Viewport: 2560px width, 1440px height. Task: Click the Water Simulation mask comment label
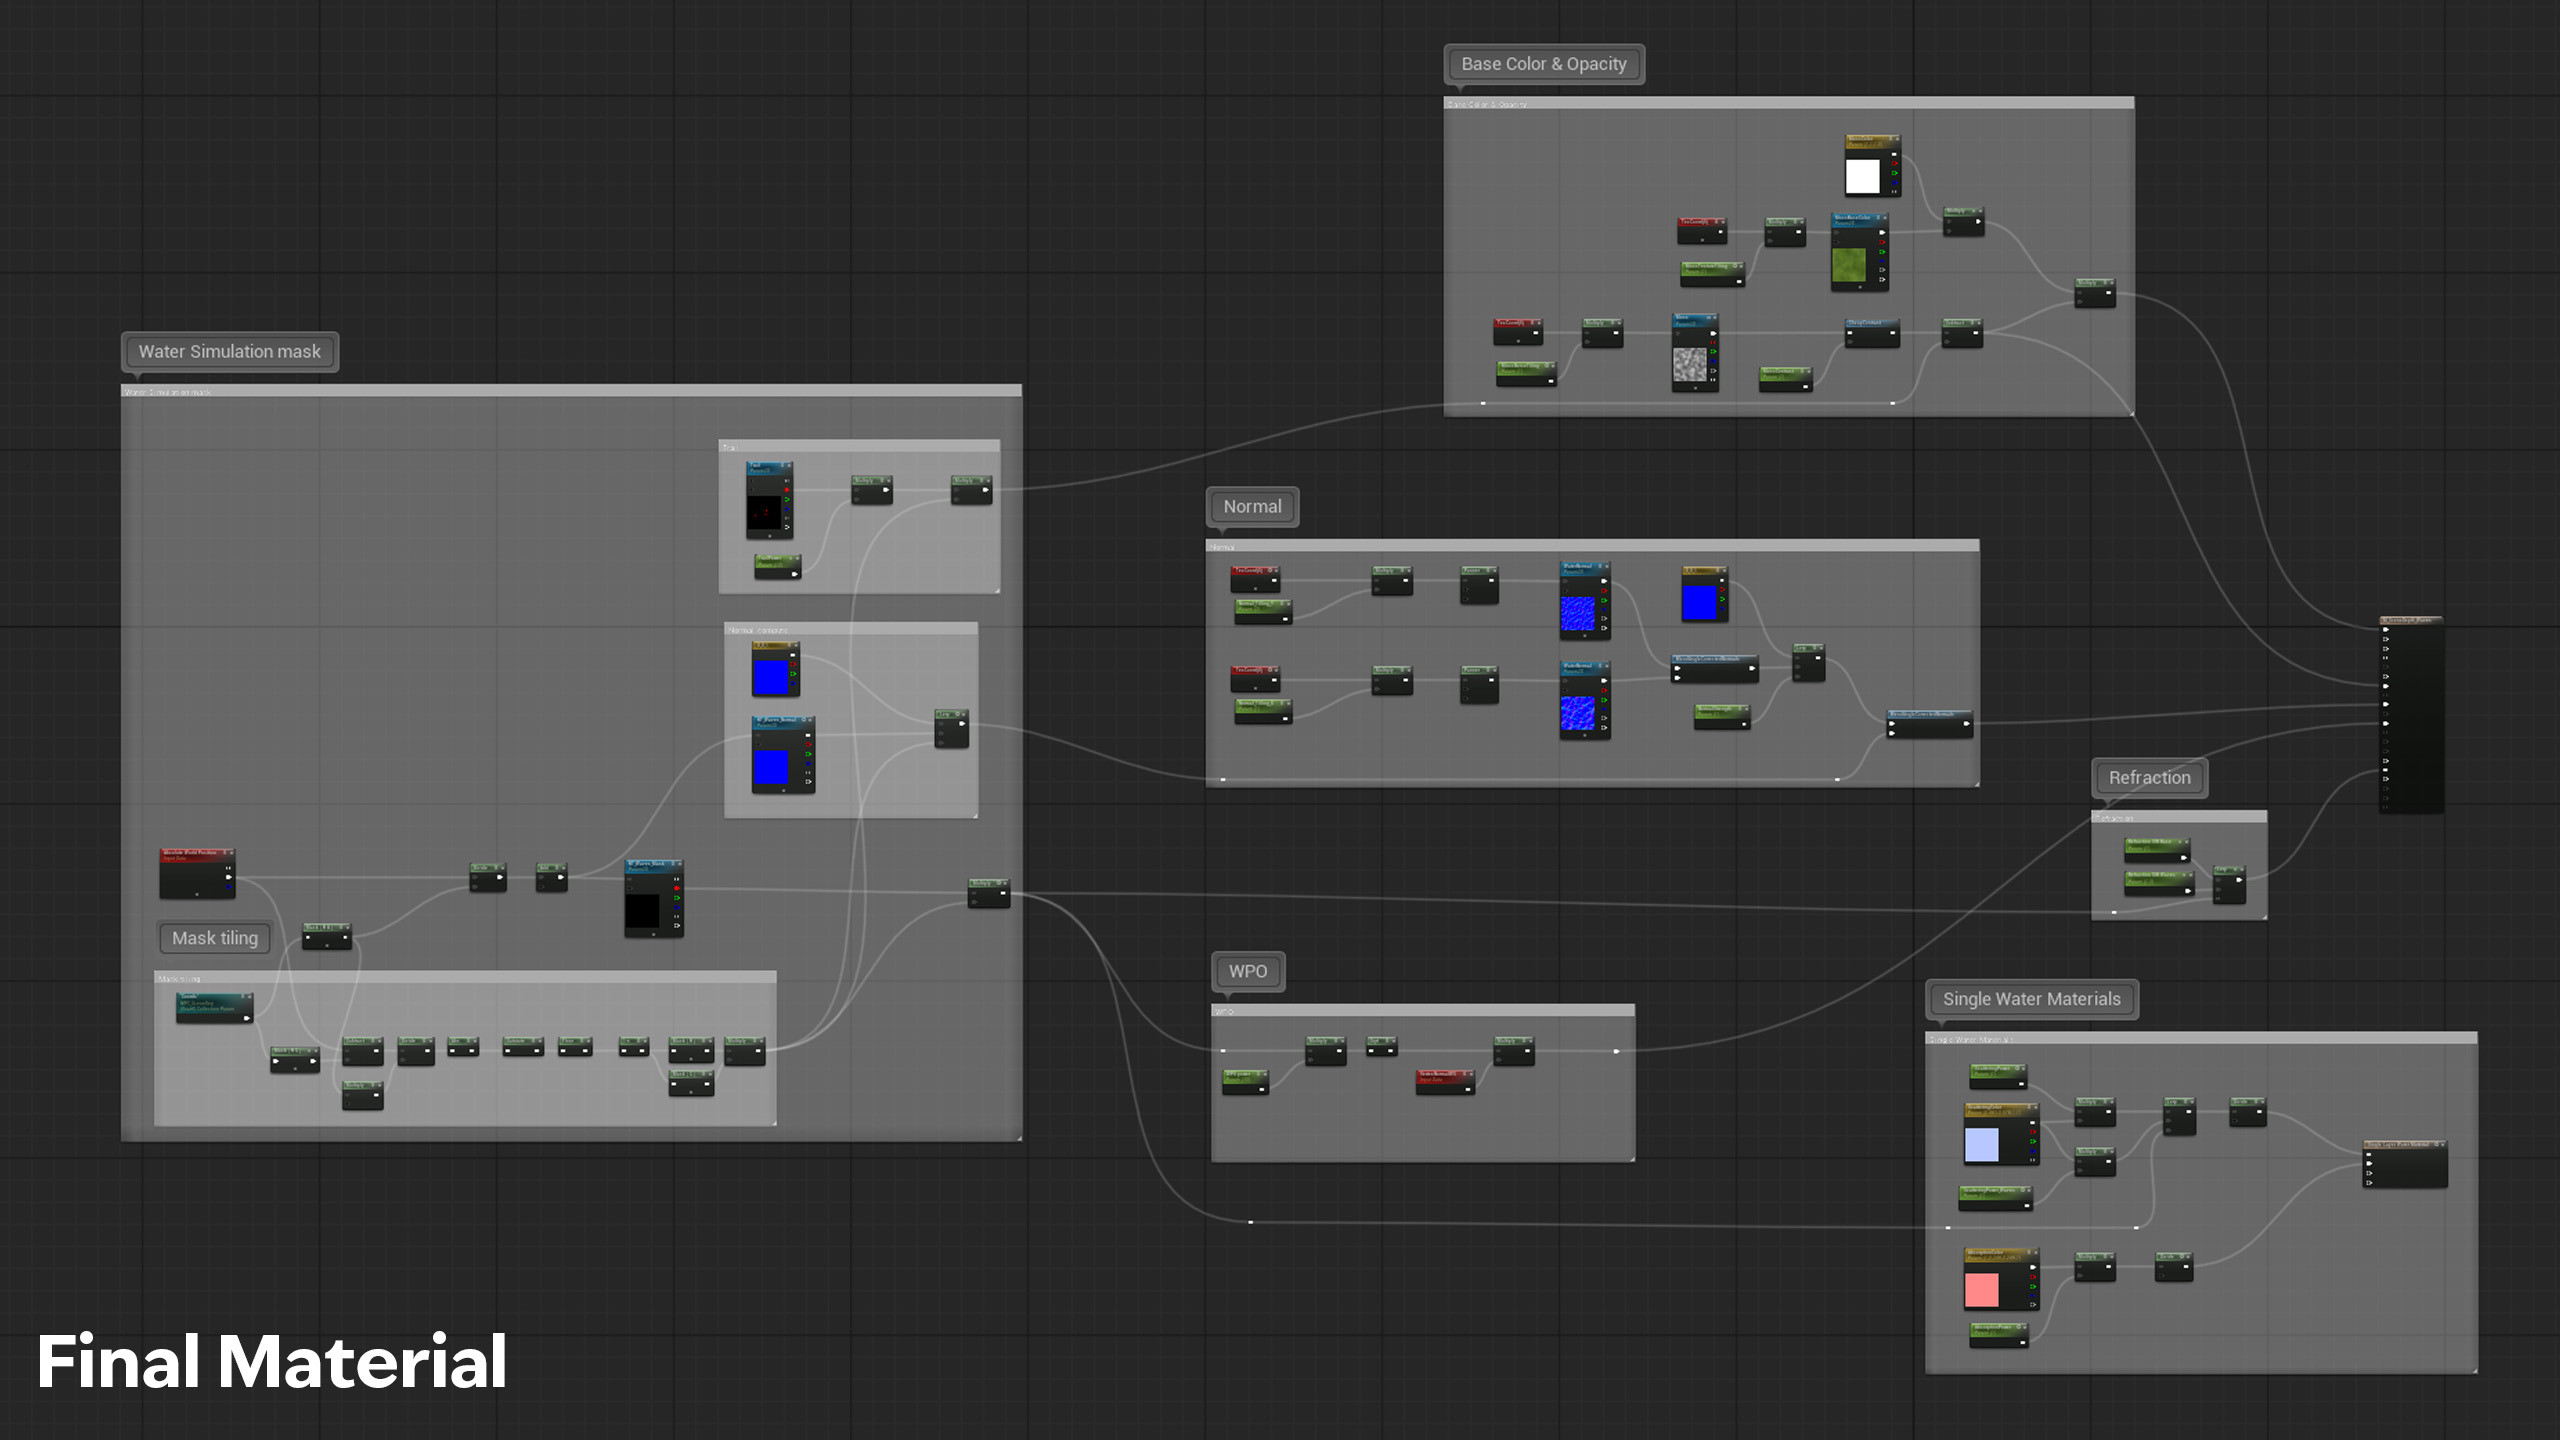click(x=229, y=352)
